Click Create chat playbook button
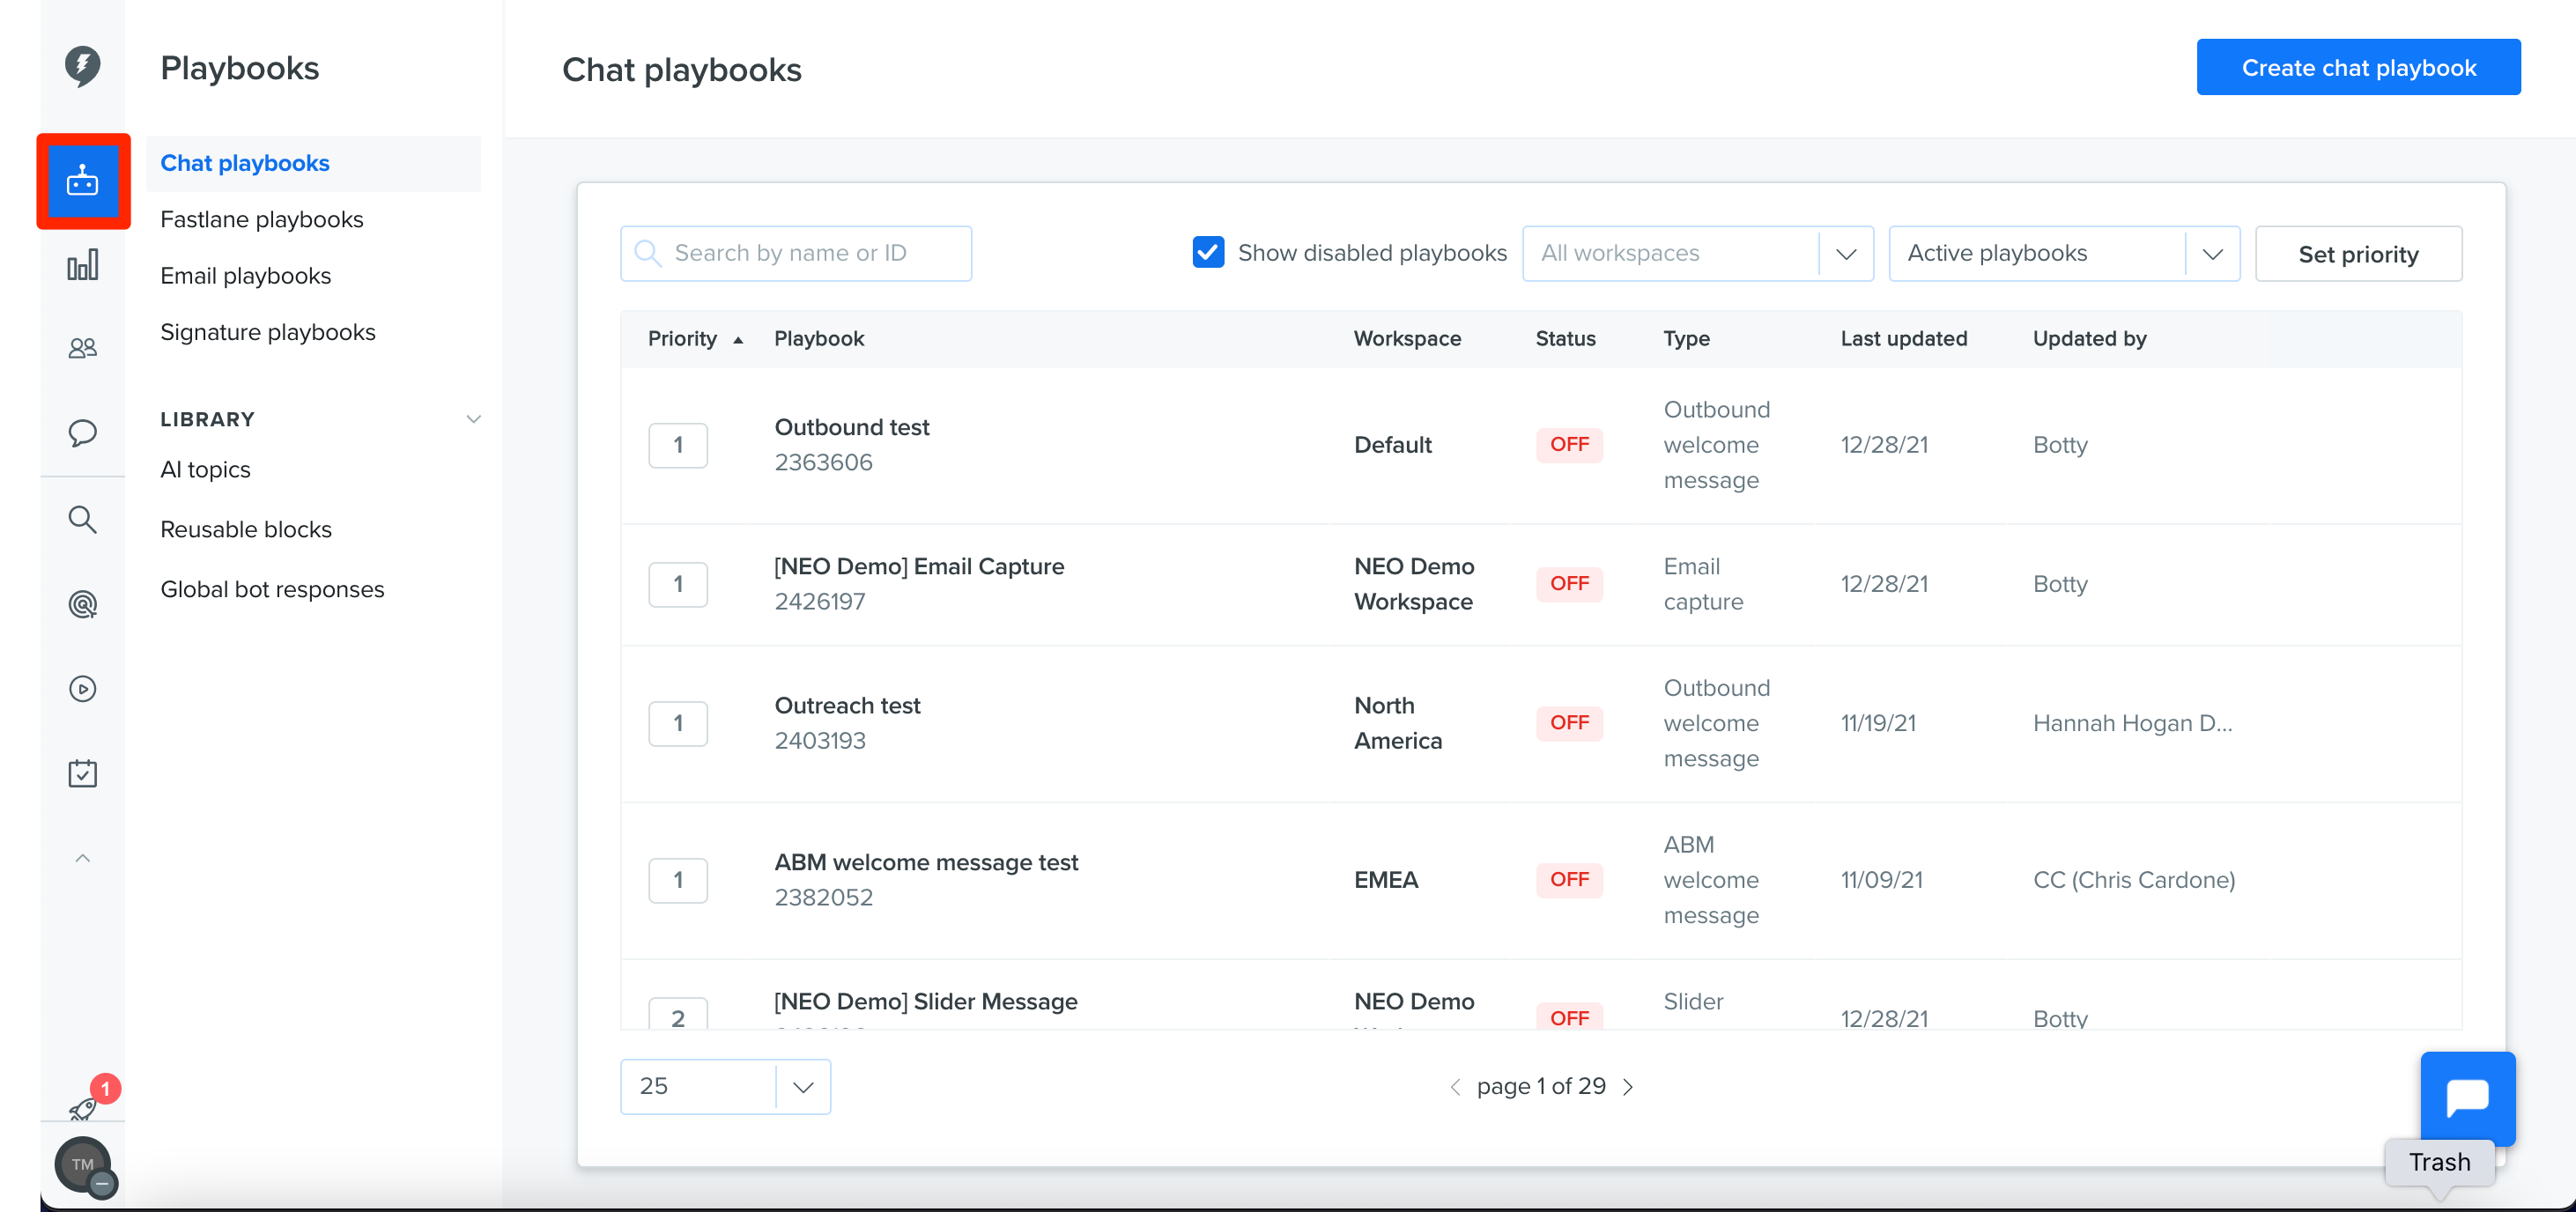Screen dimensions: 2576x1212 (2358, 68)
